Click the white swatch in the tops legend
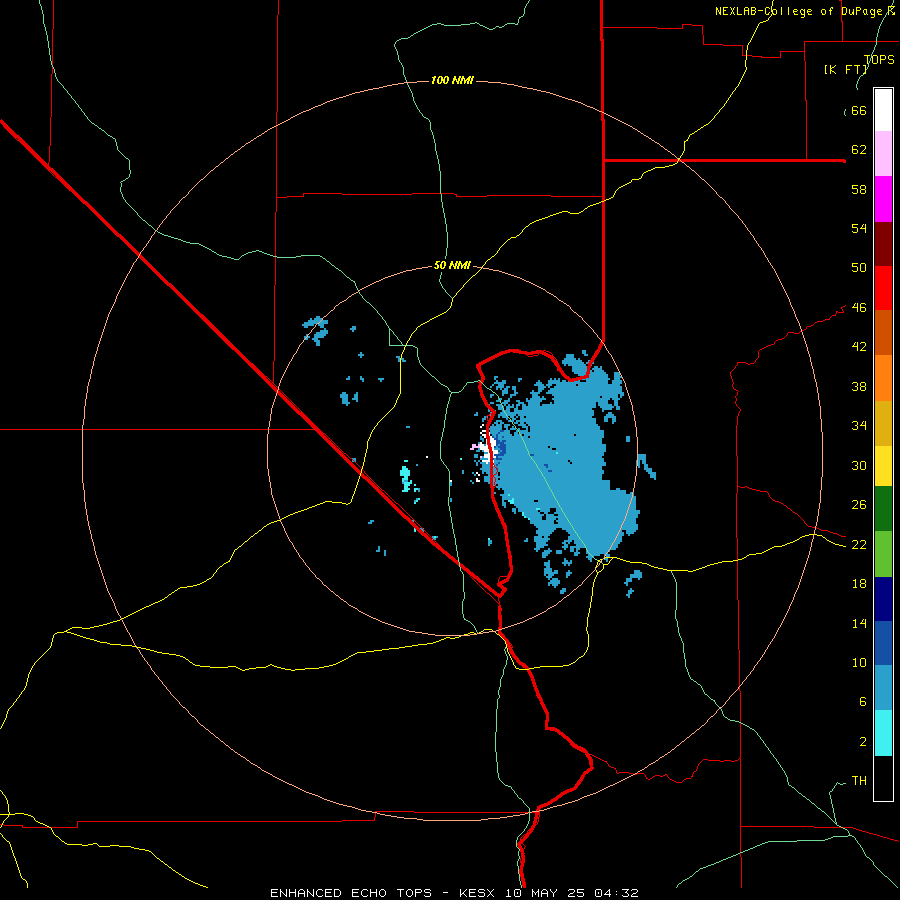This screenshot has height=900, width=900. [883, 110]
